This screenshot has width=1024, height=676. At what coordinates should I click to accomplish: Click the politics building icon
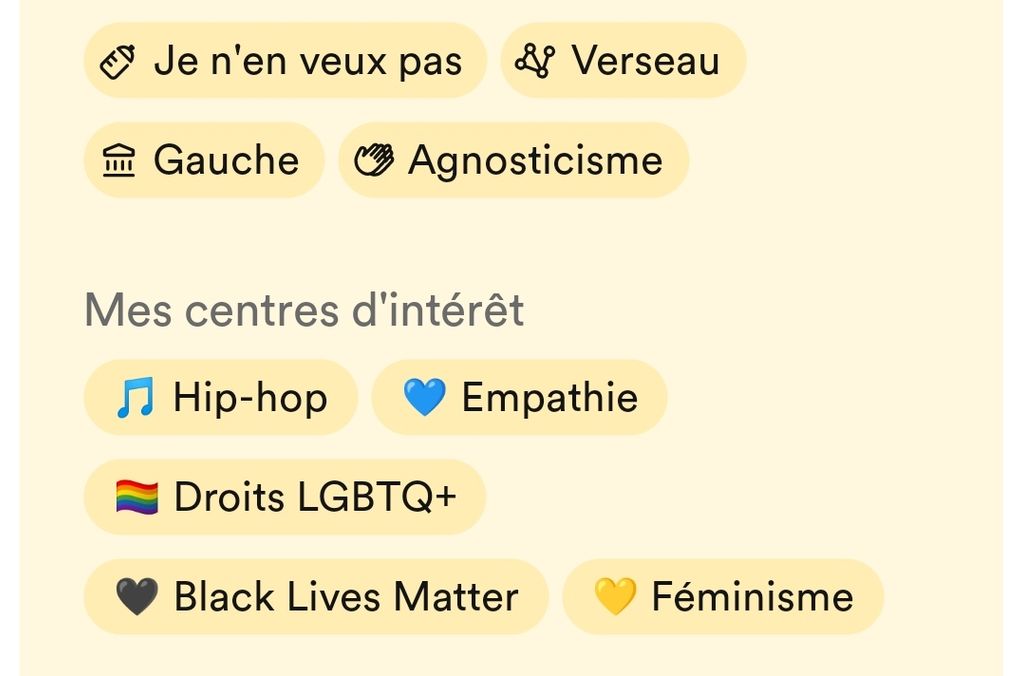(x=119, y=161)
